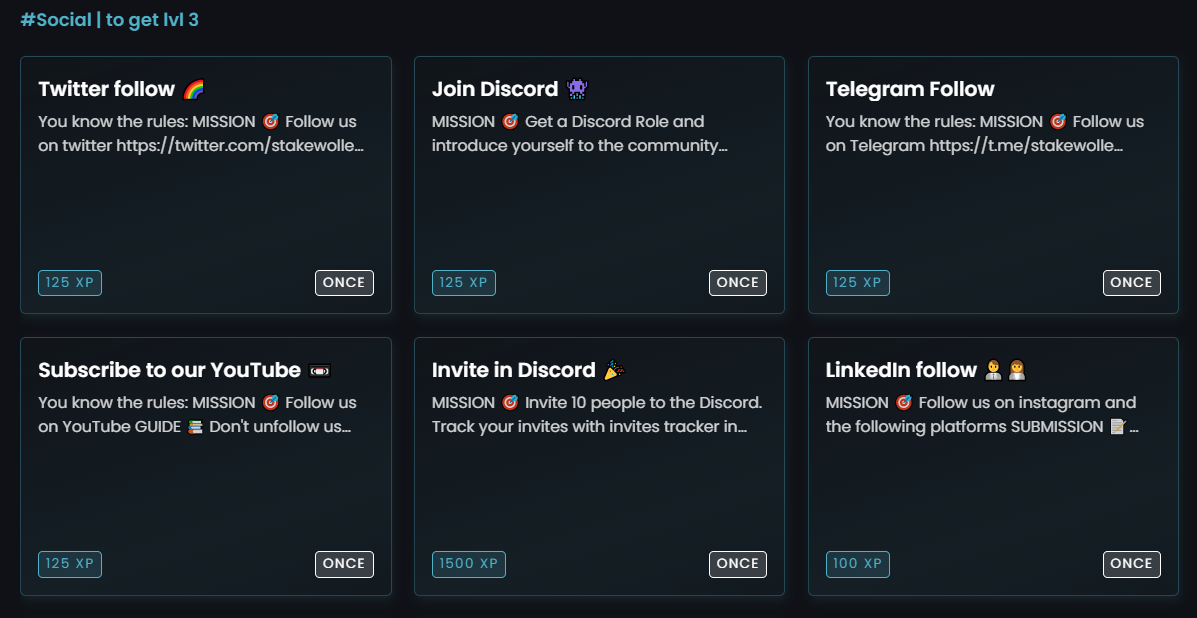Click the books emoji after GUIDE in YouTube card
Screen dimensions: 1197x618
point(195,426)
